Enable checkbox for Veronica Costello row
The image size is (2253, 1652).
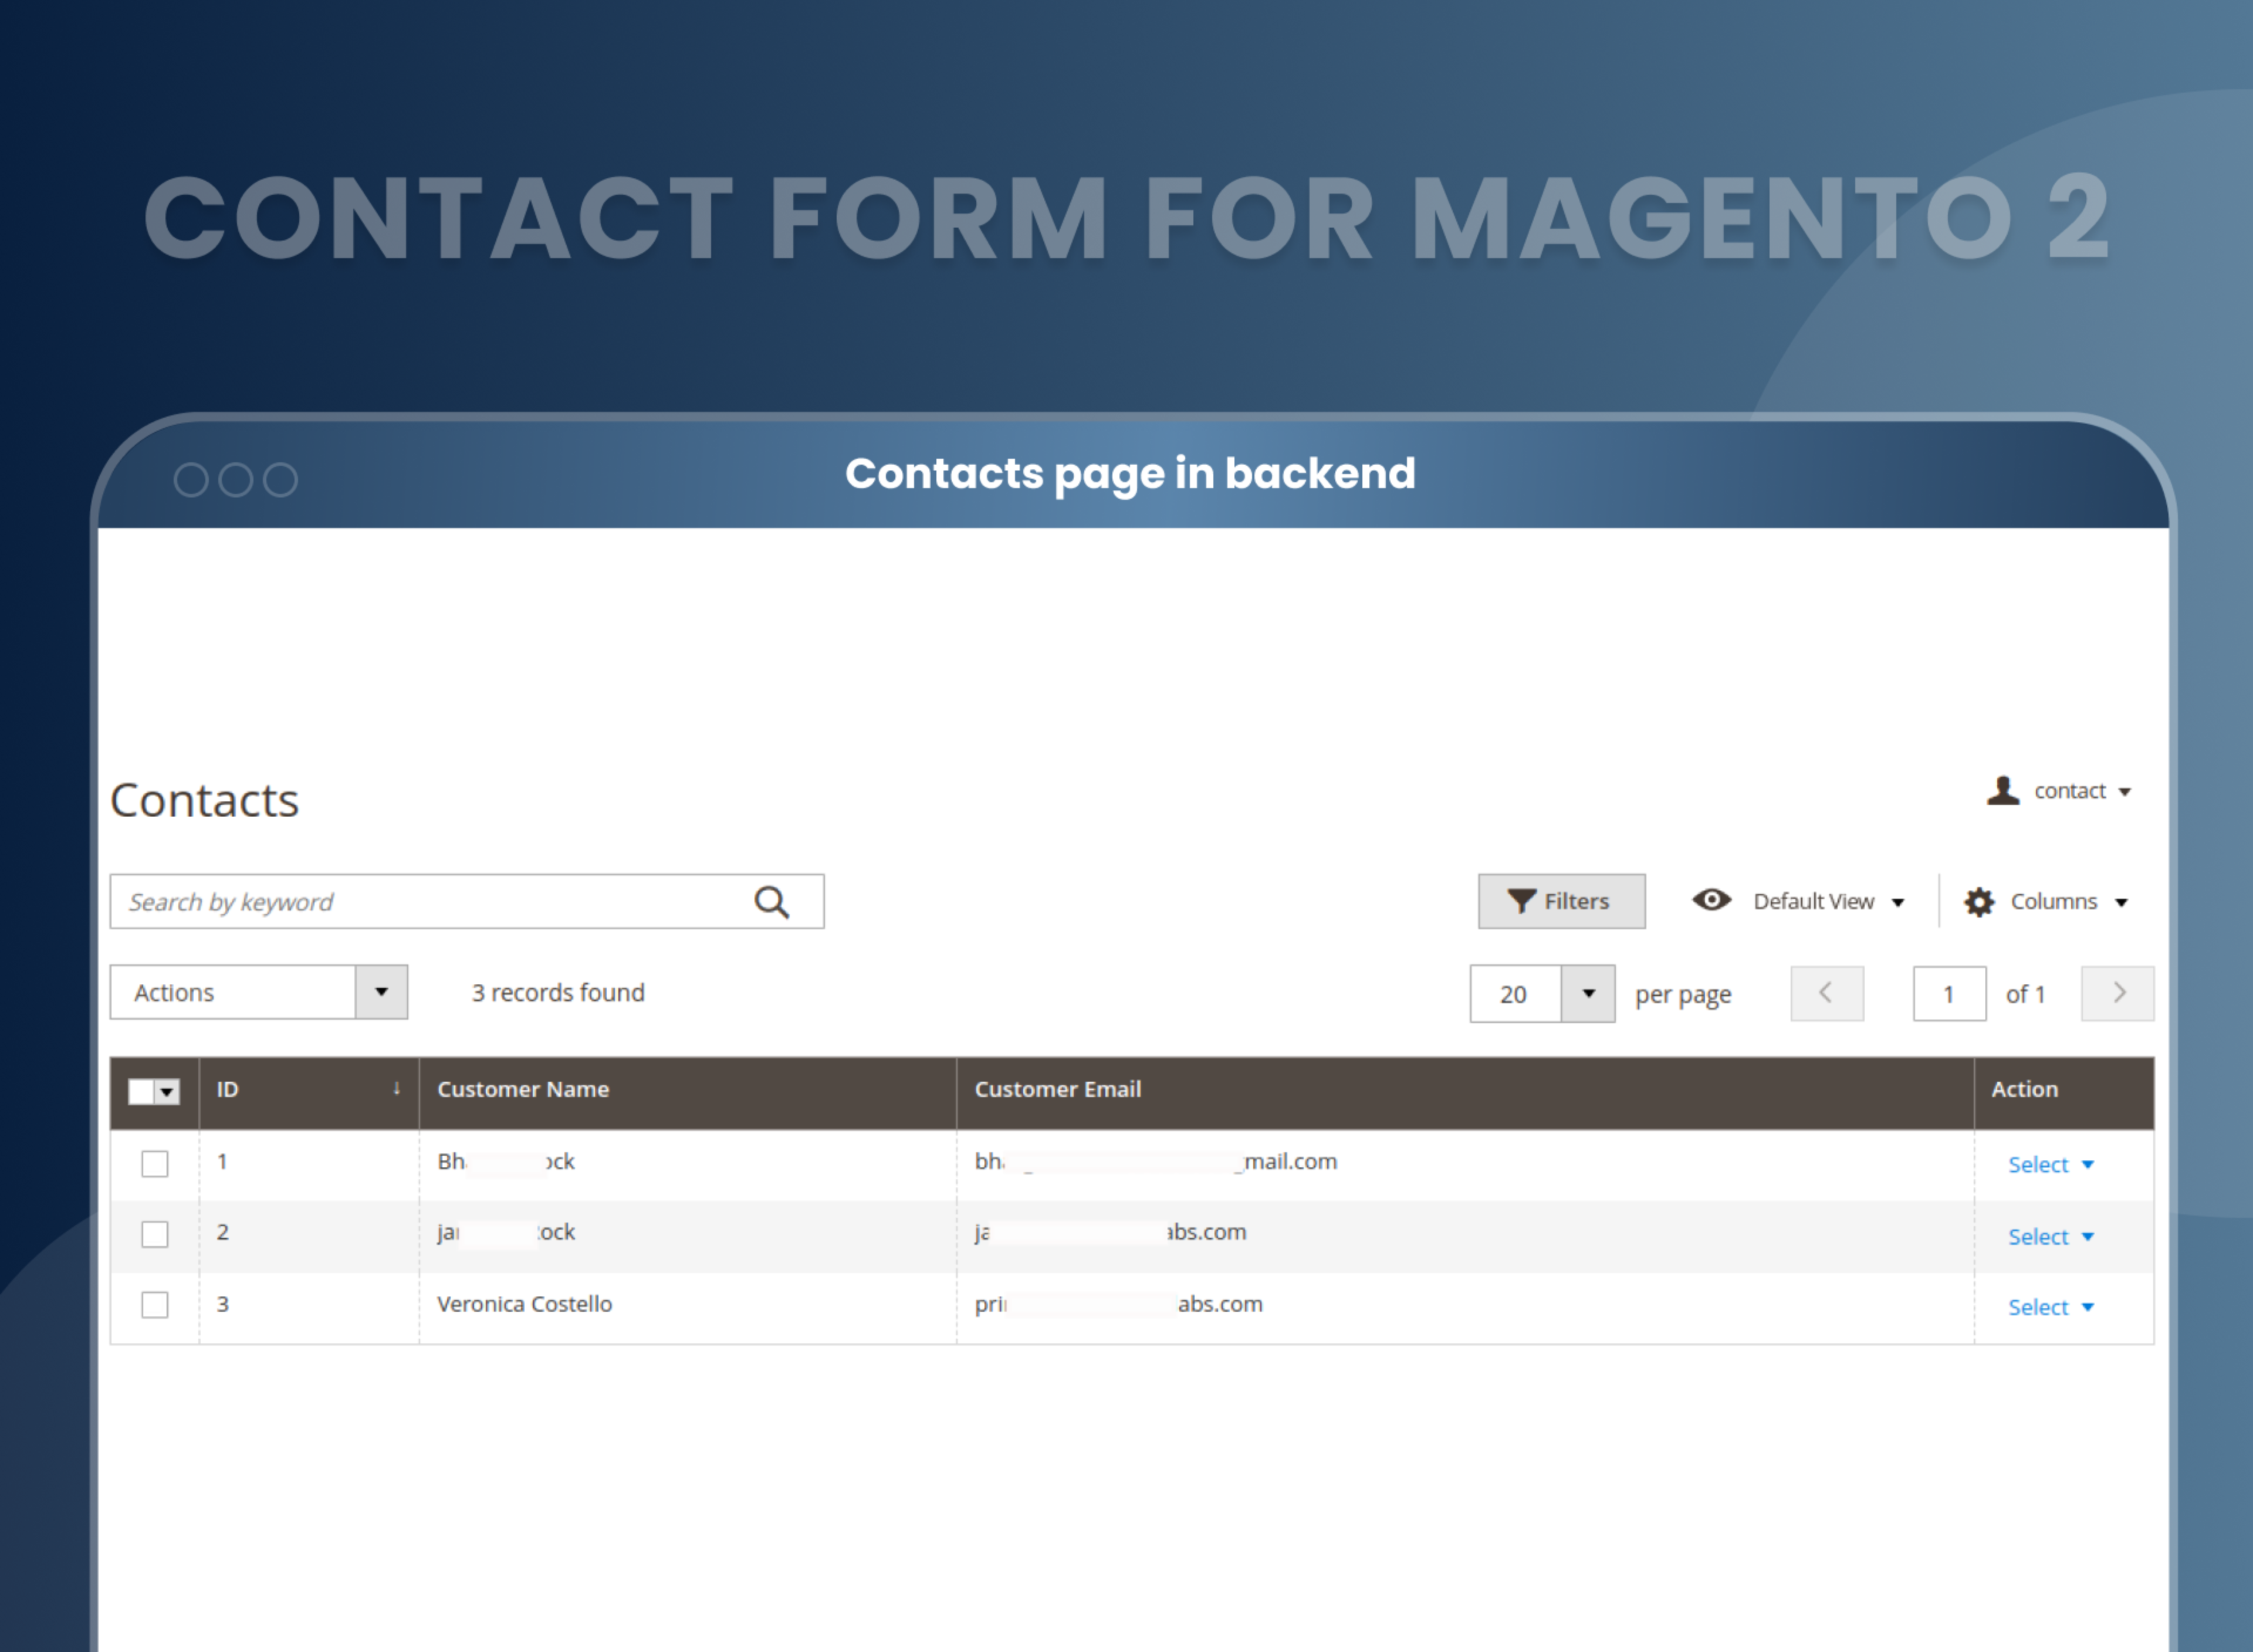(x=154, y=1304)
